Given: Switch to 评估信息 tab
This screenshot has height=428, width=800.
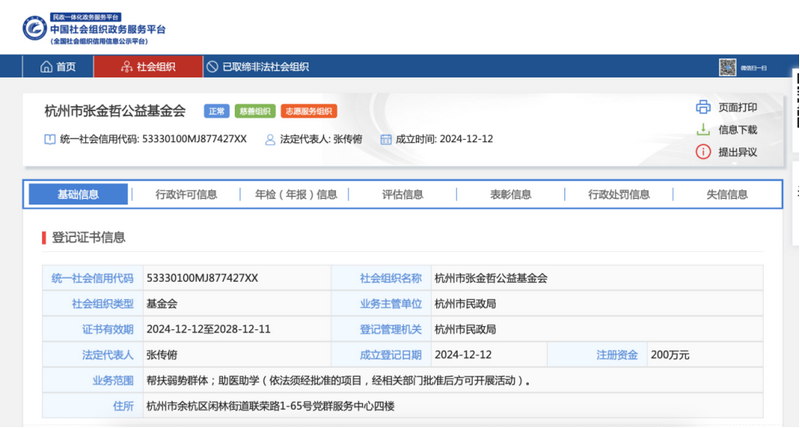Looking at the screenshot, I should (x=403, y=194).
